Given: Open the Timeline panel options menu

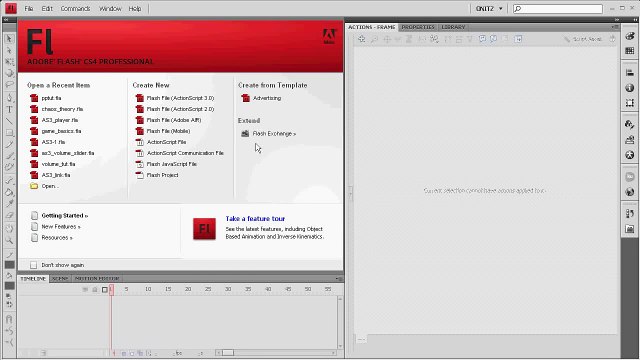Looking at the screenshot, I should coord(339,279).
